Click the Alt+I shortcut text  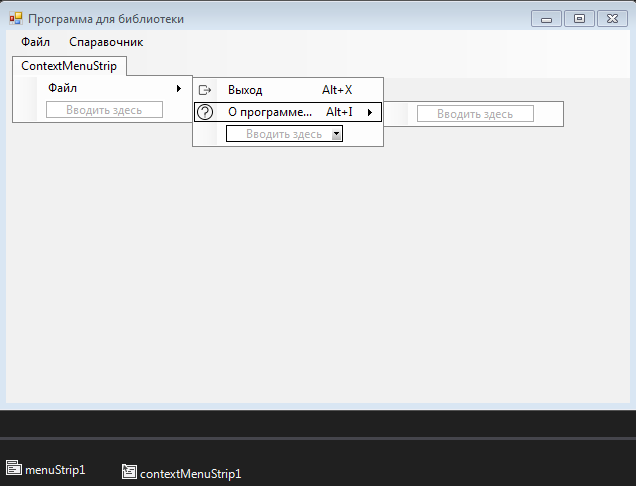point(339,112)
